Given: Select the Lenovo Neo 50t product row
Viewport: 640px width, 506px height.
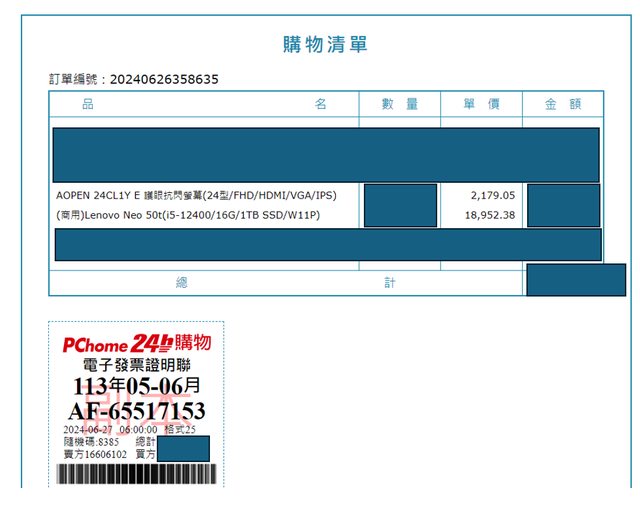Looking at the screenshot, I should coord(188,215).
